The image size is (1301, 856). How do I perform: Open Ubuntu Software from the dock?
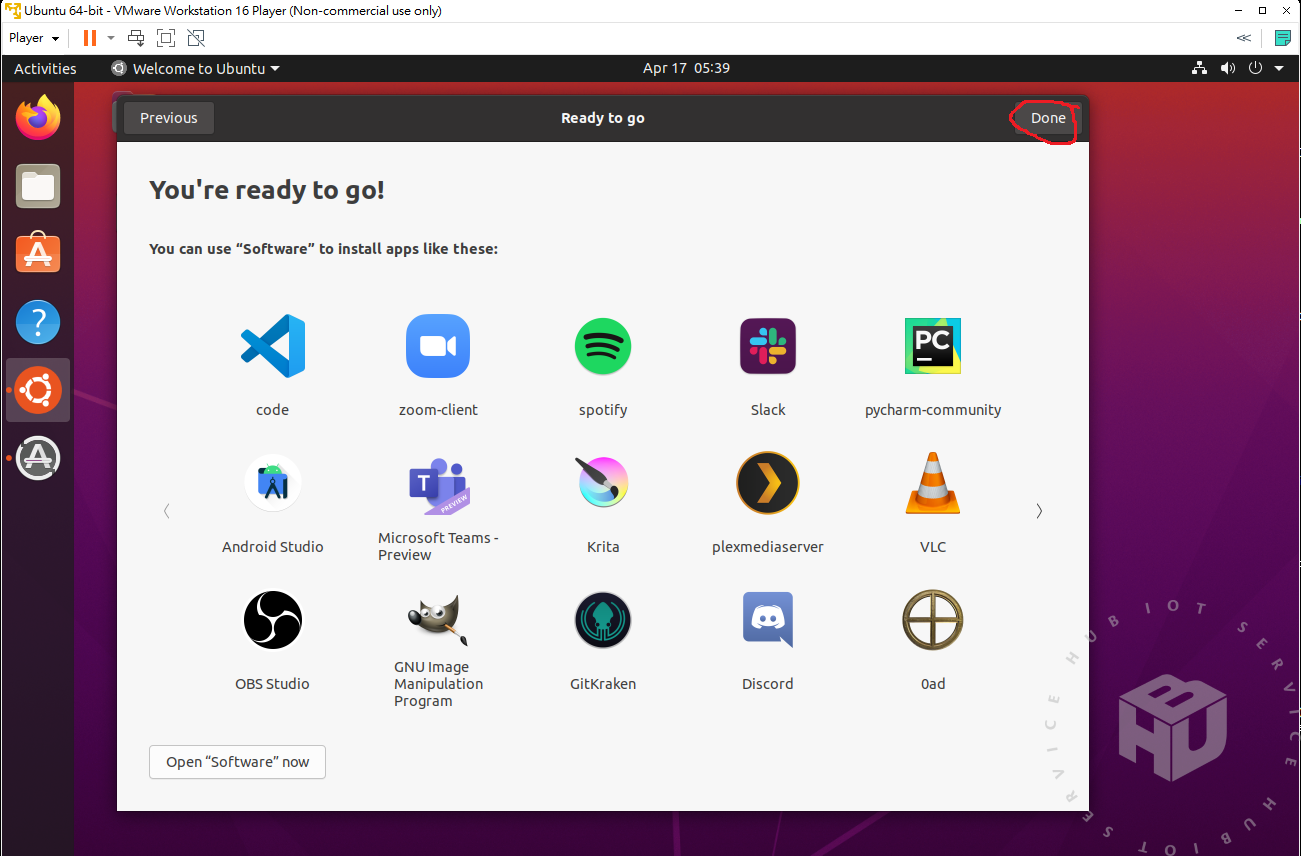click(x=38, y=254)
